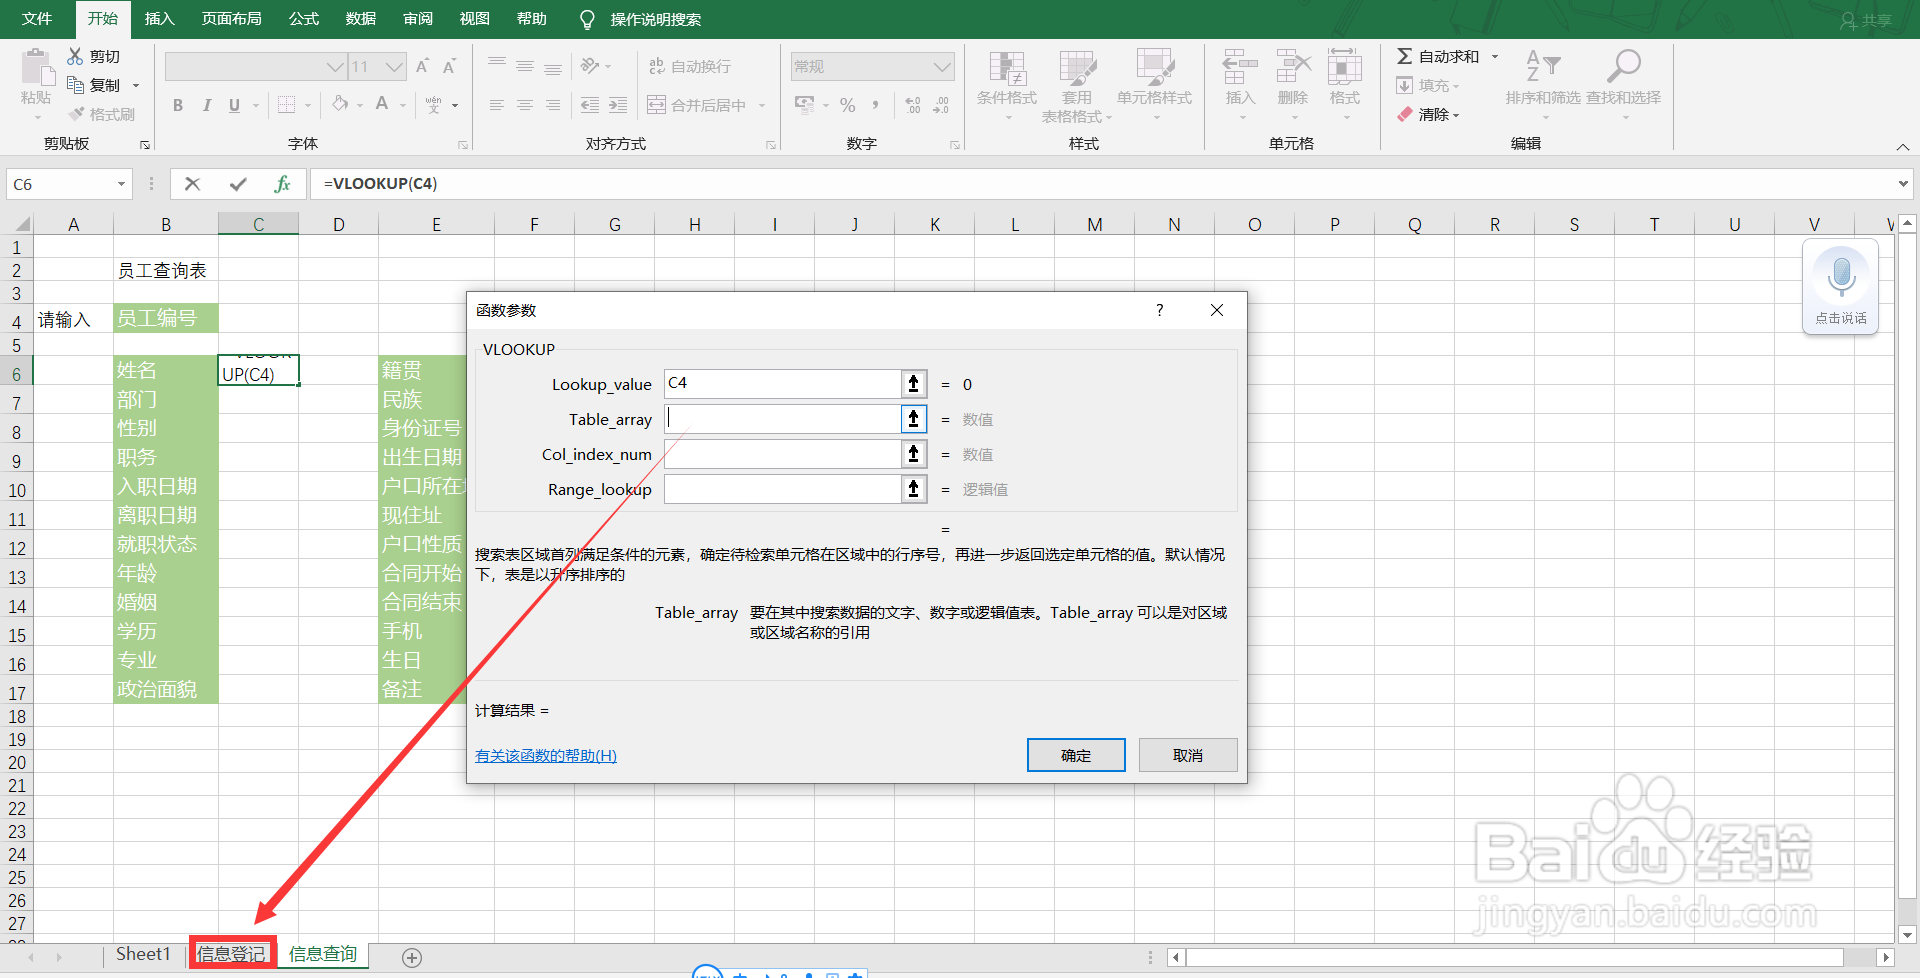Open the font size dropdown
1920x978 pixels.
pos(393,66)
